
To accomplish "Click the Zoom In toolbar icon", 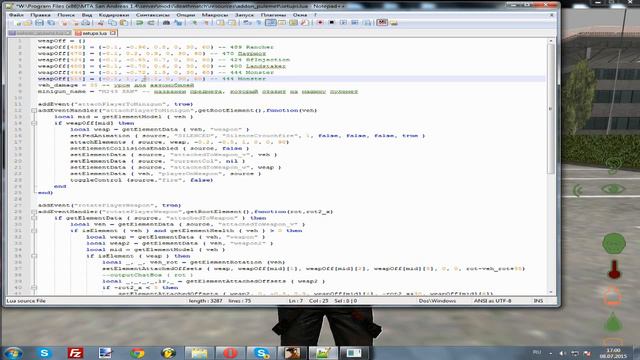I will 194,23.
